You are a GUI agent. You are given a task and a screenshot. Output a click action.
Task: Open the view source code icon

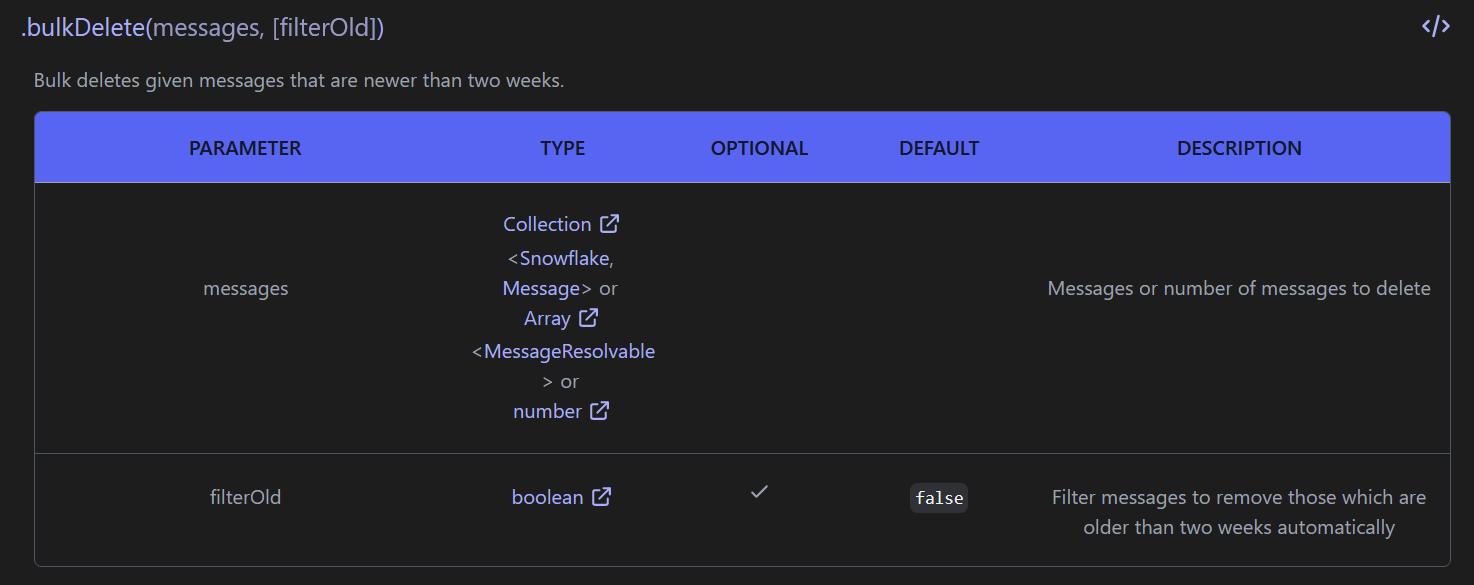tap(1435, 27)
